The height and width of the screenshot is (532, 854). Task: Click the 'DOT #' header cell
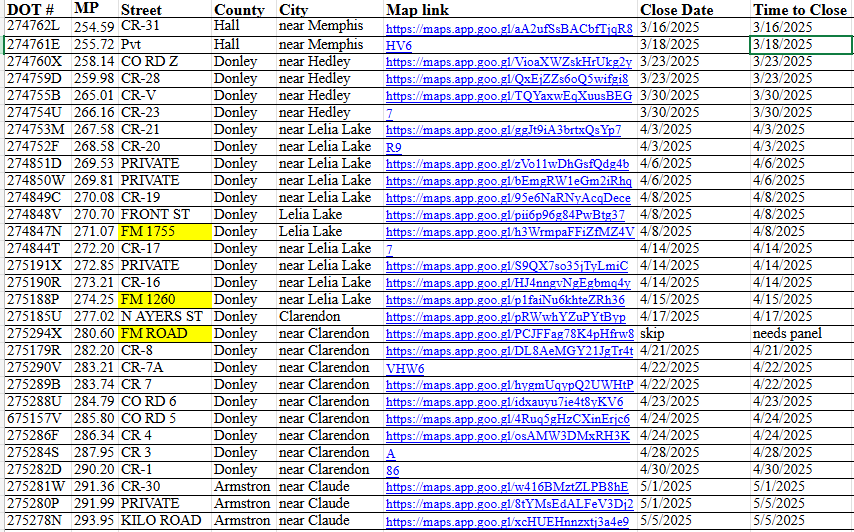pos(30,9)
